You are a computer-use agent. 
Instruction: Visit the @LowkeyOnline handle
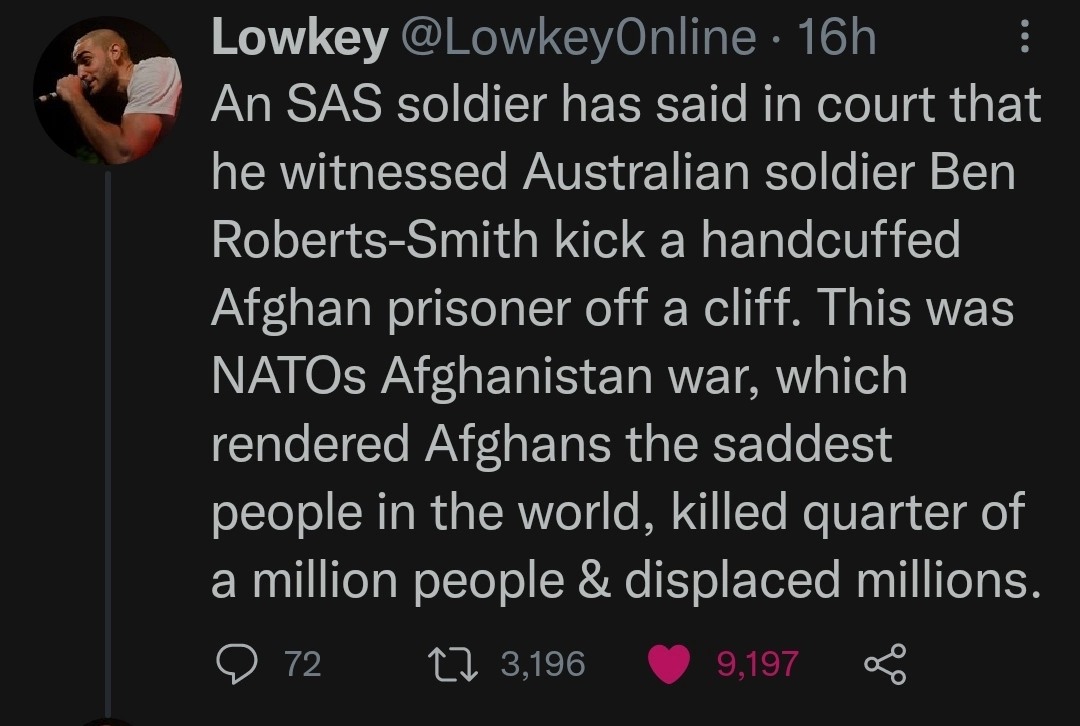click(x=577, y=40)
